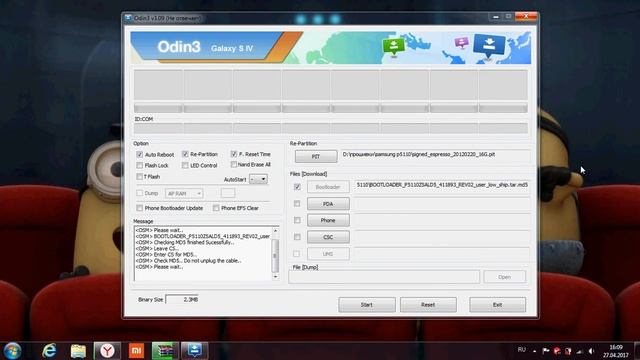Click the PDA file path field
Image resolution: width=640 pixels, height=360 pixels.
(x=442, y=204)
